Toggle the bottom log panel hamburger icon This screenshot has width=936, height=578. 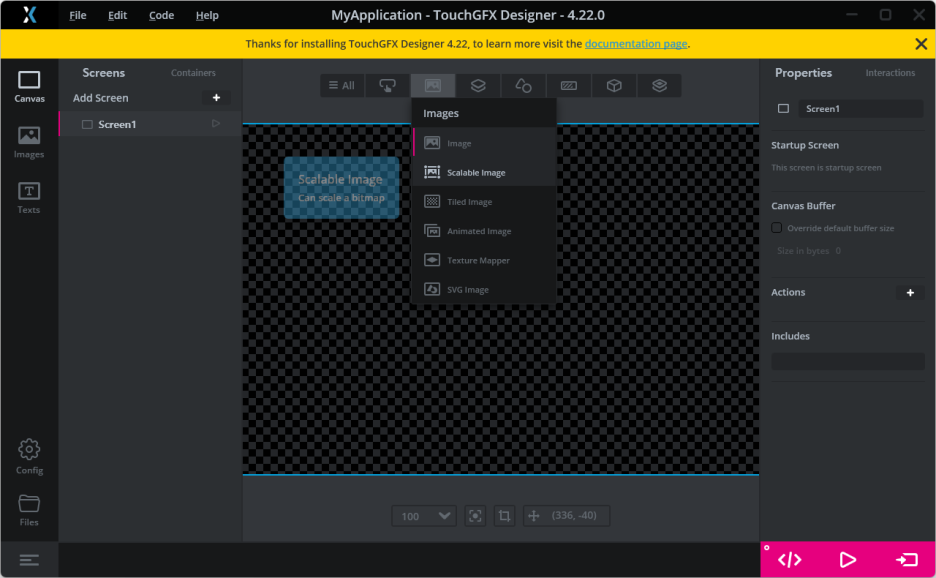pos(29,560)
